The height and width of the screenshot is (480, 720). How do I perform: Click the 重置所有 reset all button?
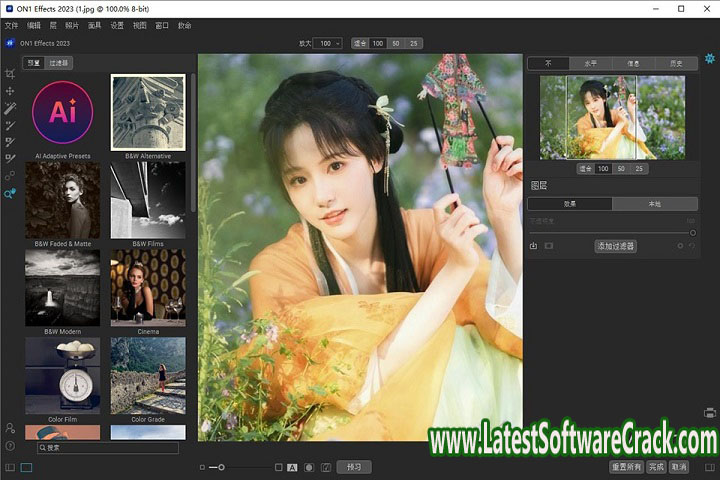click(626, 467)
